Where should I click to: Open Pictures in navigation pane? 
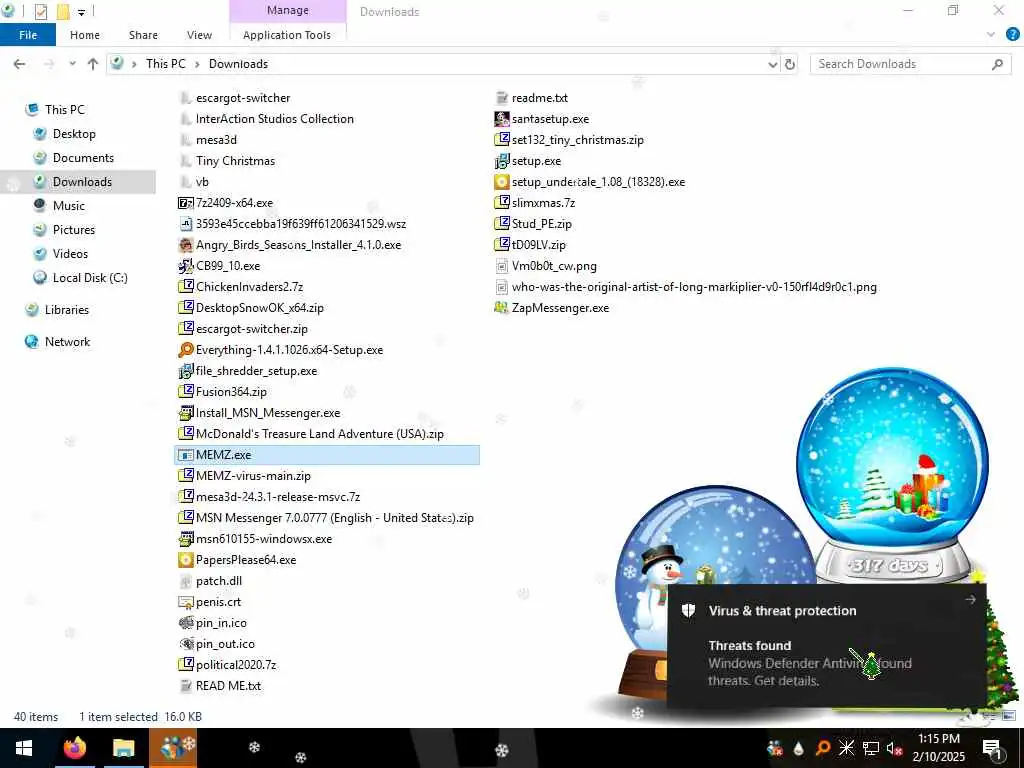point(73,230)
